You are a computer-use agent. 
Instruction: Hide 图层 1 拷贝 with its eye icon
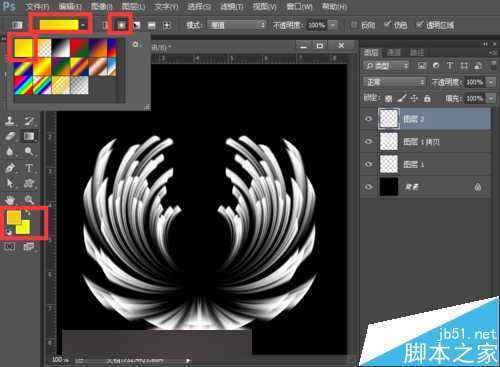coord(368,142)
